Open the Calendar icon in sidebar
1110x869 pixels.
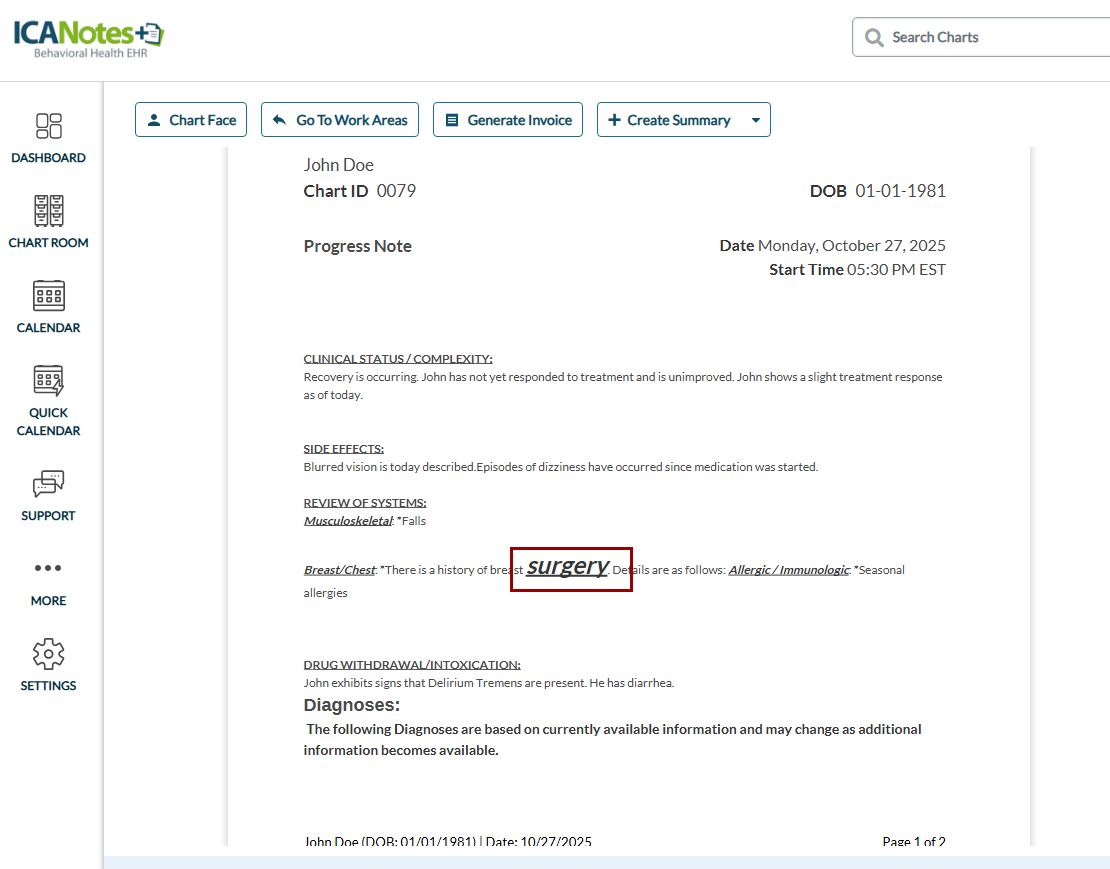49,296
